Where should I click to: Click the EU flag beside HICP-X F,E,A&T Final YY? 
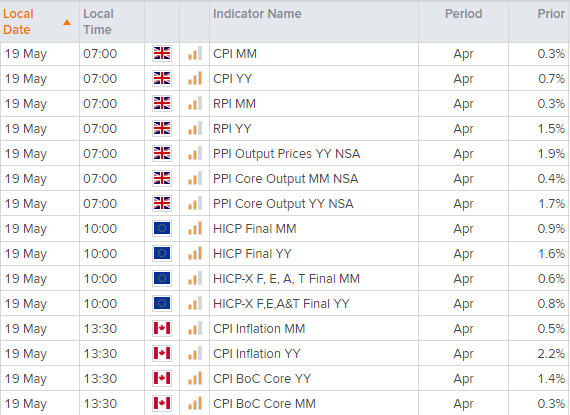coord(162,303)
